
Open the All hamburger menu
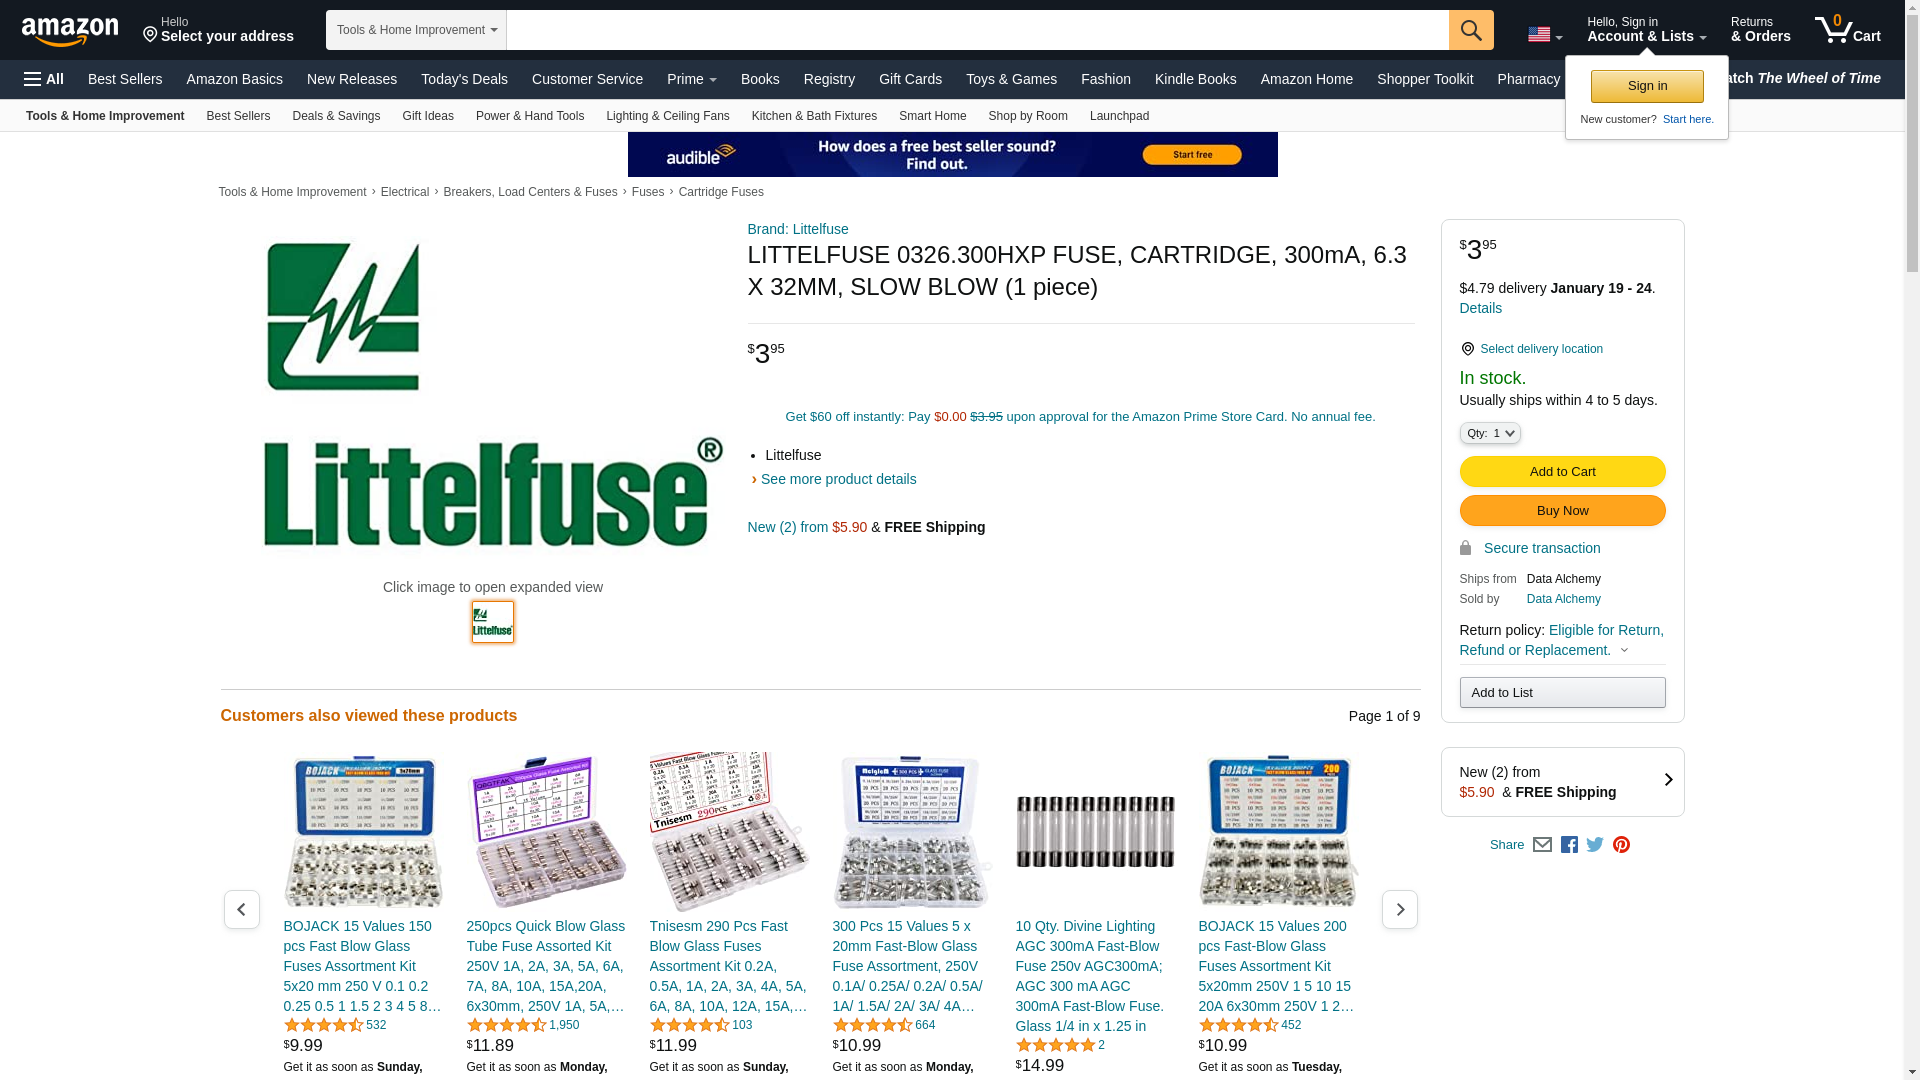tap(44, 79)
